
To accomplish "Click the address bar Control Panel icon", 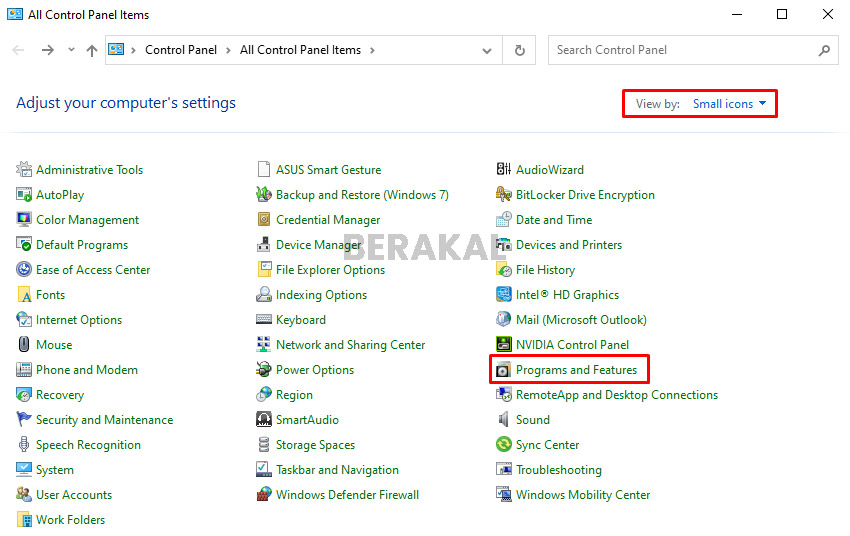I will pos(116,50).
